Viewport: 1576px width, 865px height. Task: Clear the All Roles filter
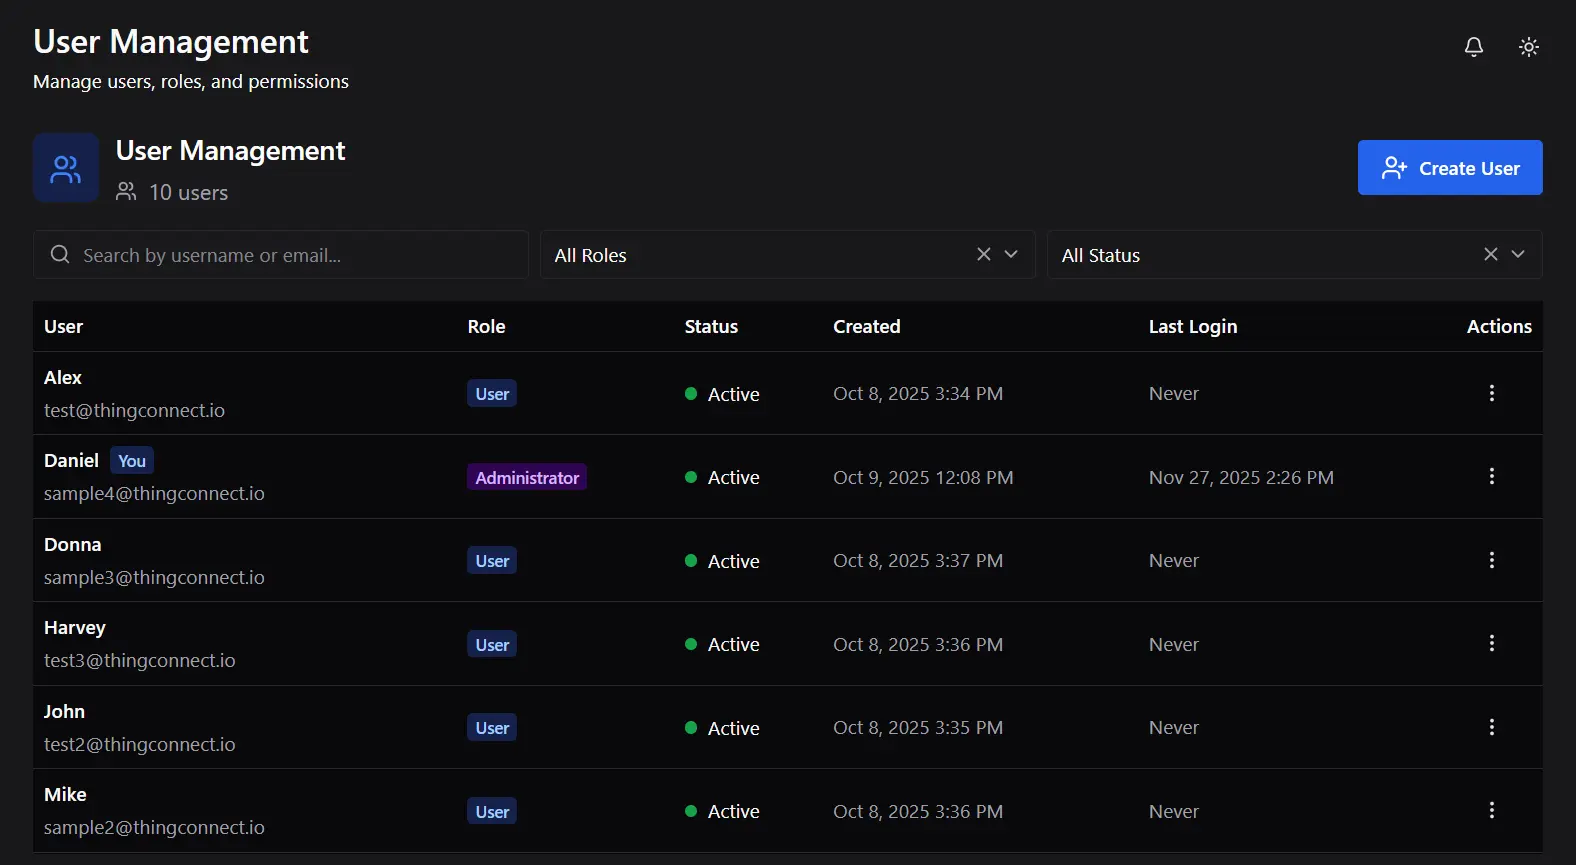pos(984,254)
